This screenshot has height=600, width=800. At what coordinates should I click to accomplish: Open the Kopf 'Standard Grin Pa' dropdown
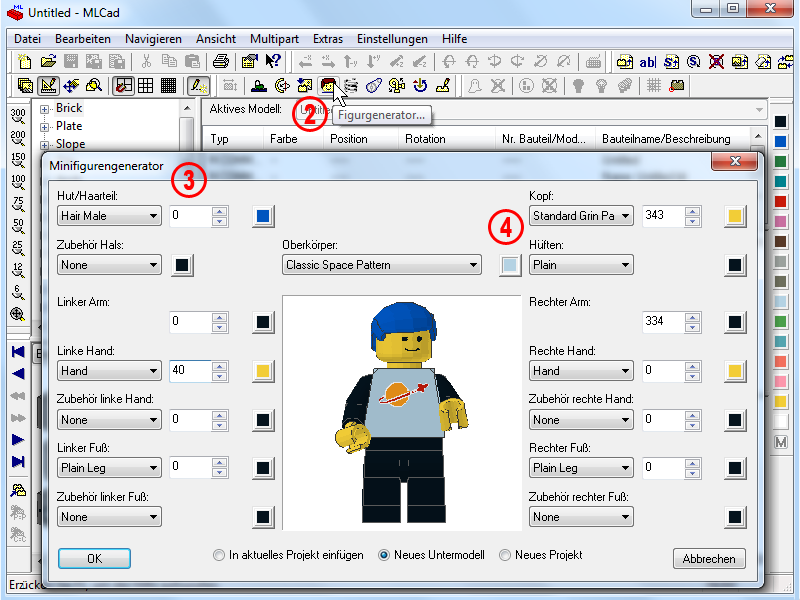click(581, 216)
